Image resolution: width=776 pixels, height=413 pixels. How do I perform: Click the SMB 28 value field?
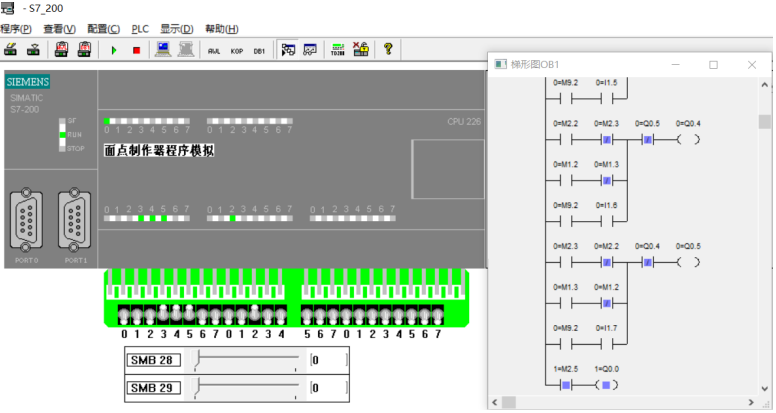(x=329, y=360)
